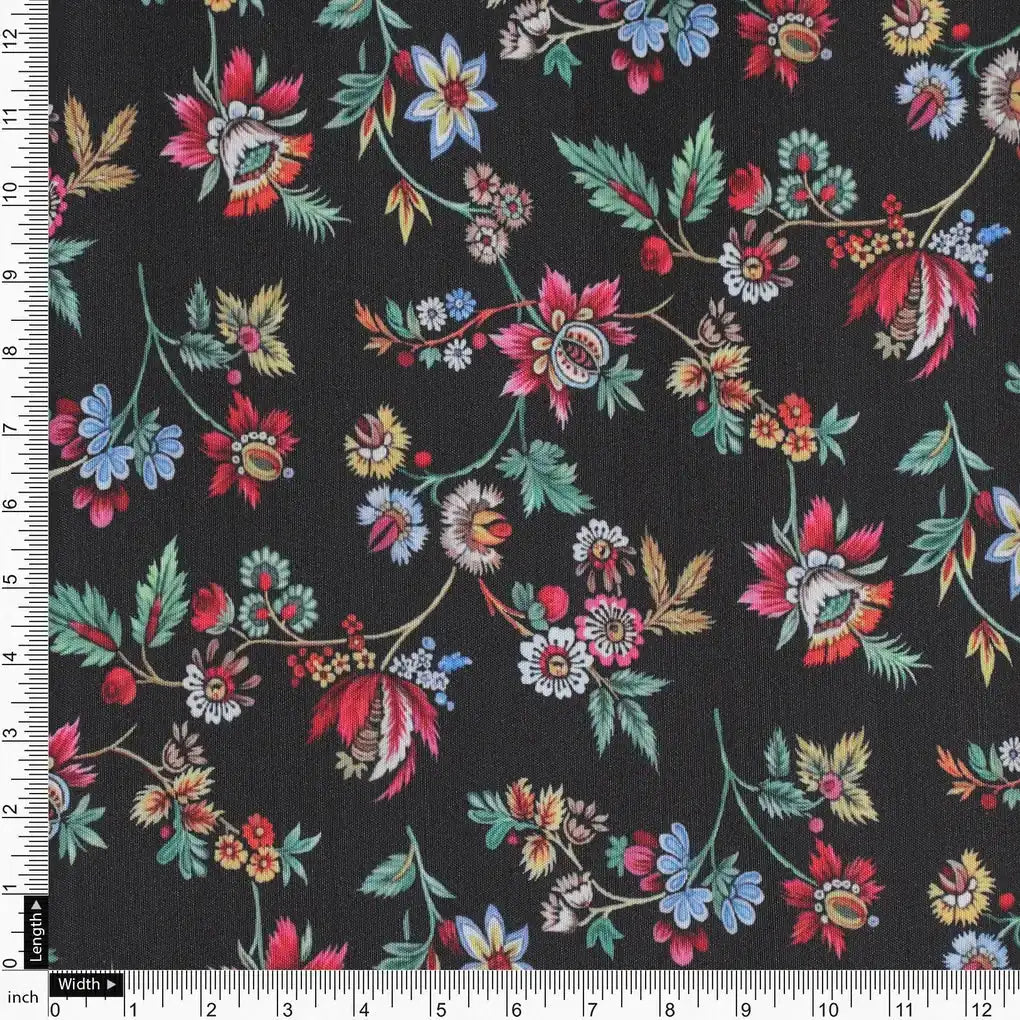Select the inch unit label in the corner

click(22, 997)
